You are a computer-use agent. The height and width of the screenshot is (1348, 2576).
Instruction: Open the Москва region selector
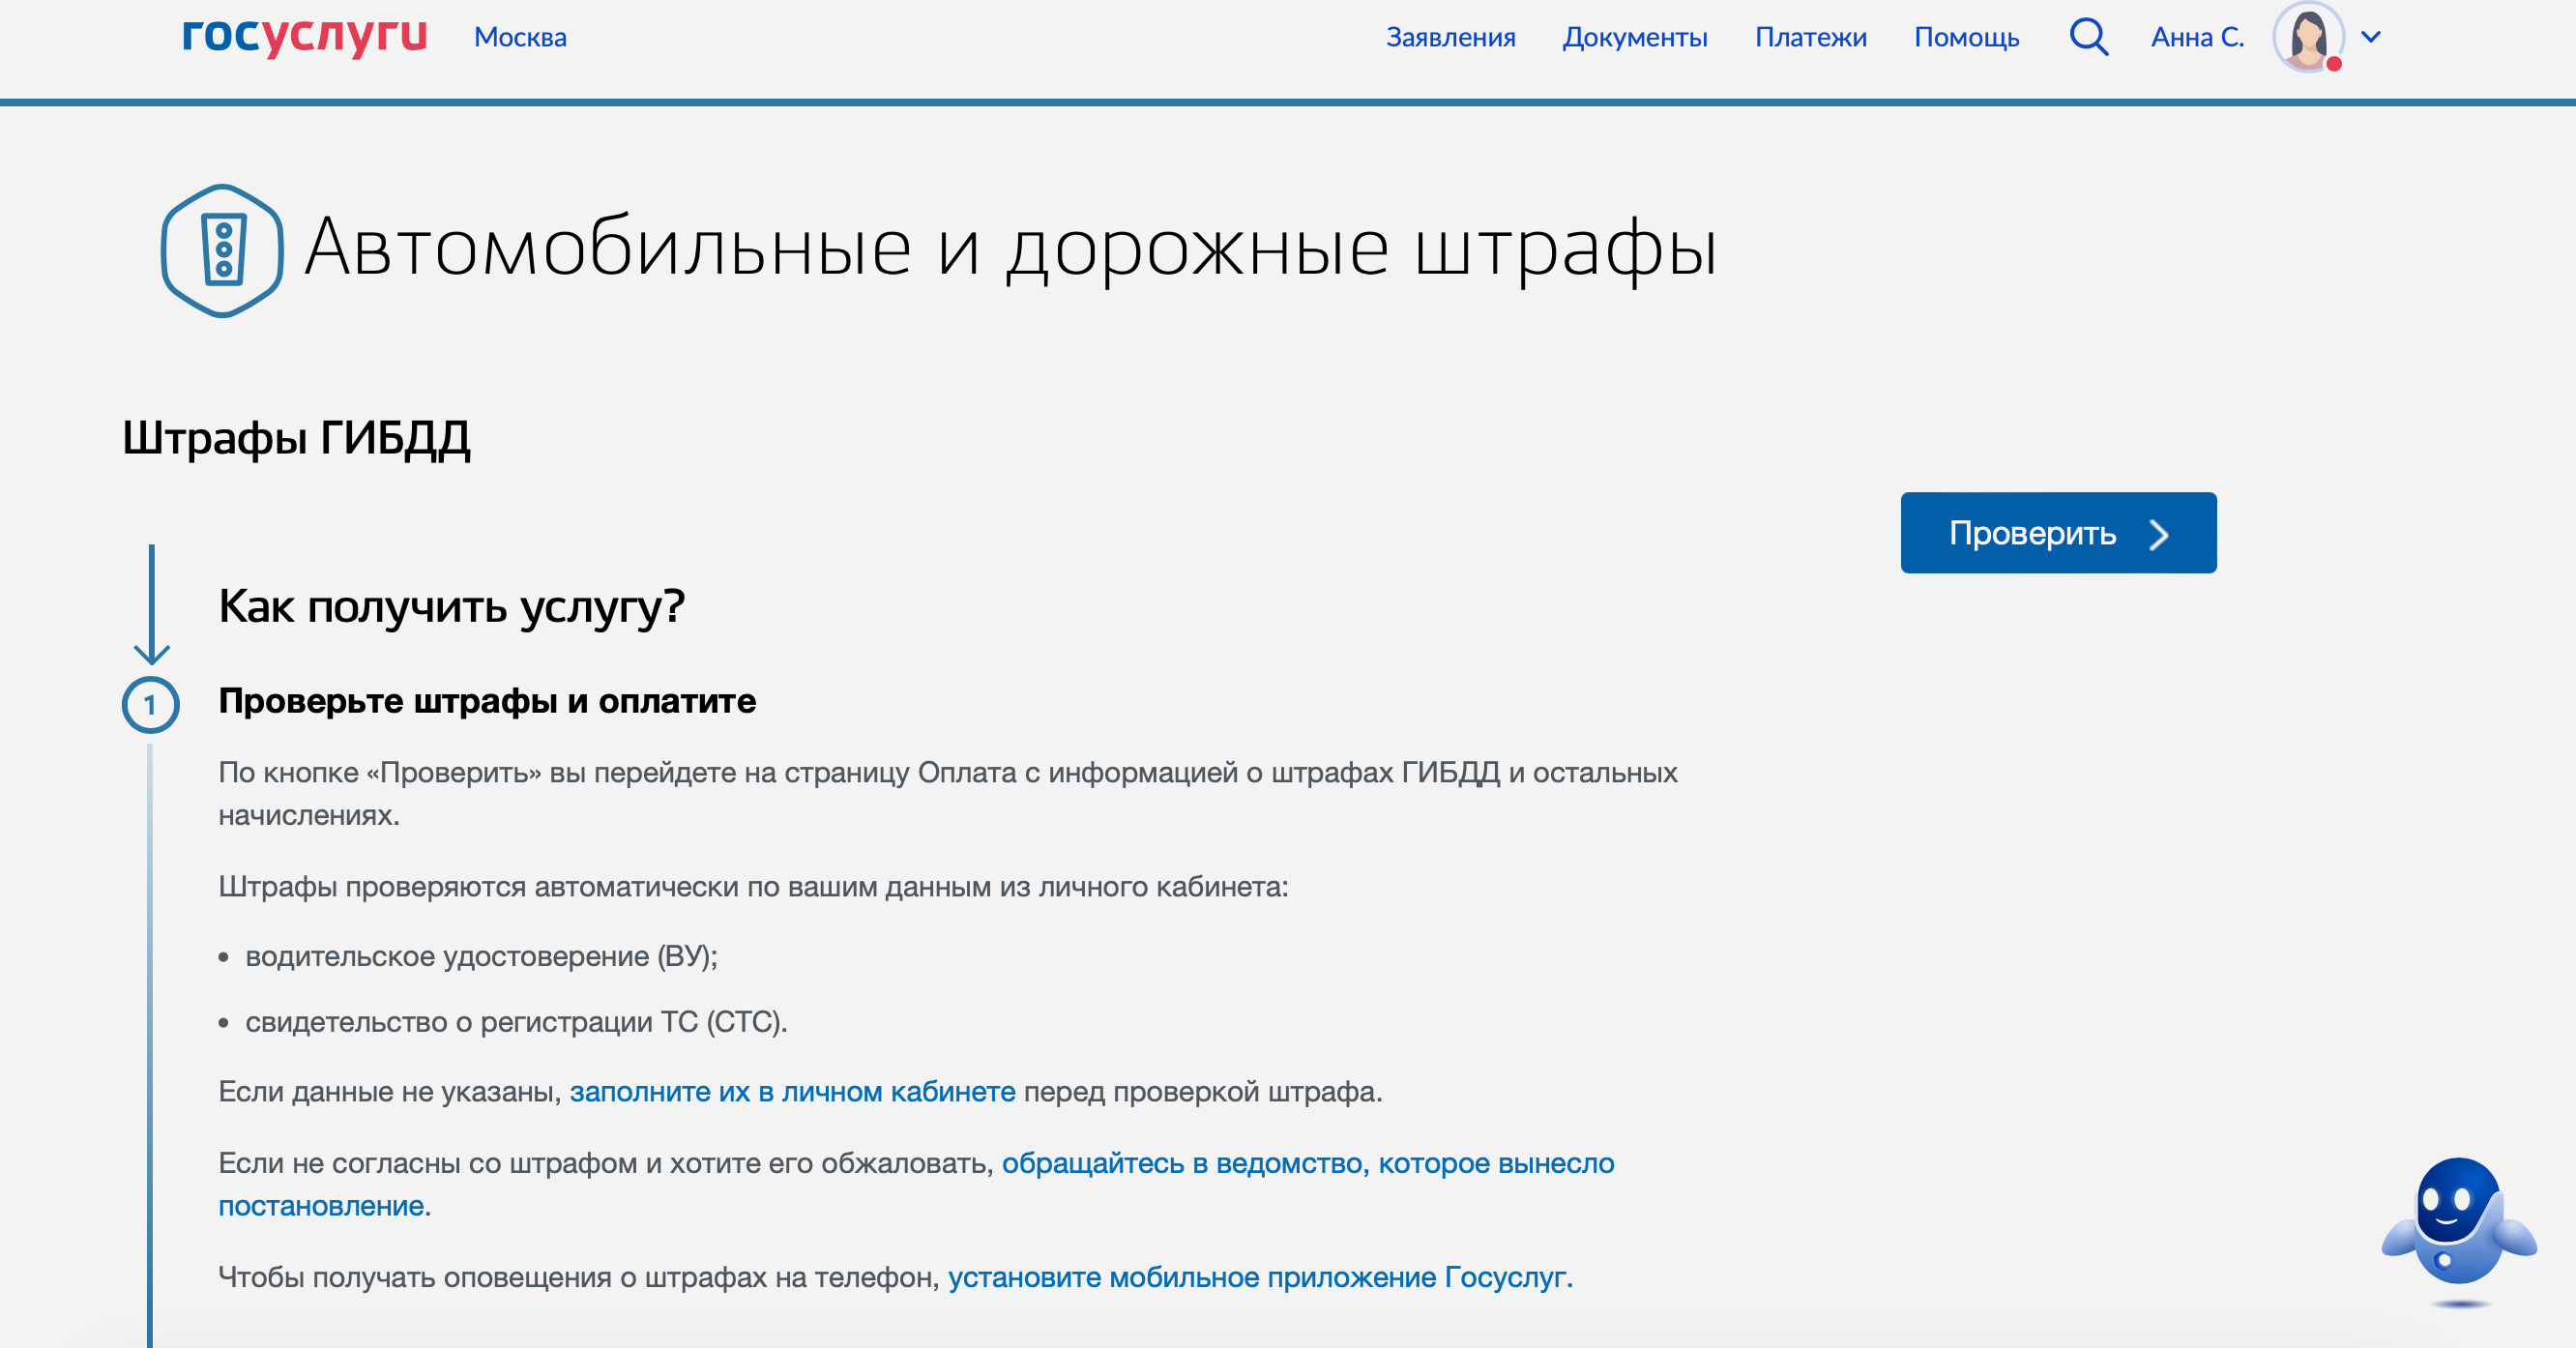[520, 37]
